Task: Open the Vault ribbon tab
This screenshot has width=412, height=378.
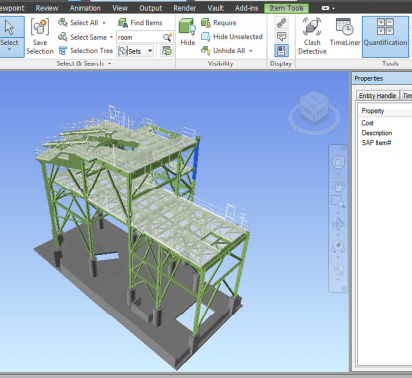Action: (215, 8)
